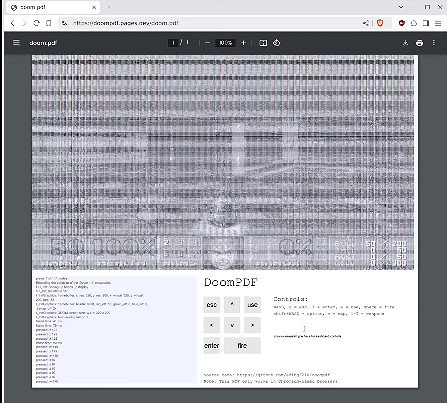This screenshot has width=447, height=403.
Task: Open a new browser tab
Action: click(x=108, y=7)
